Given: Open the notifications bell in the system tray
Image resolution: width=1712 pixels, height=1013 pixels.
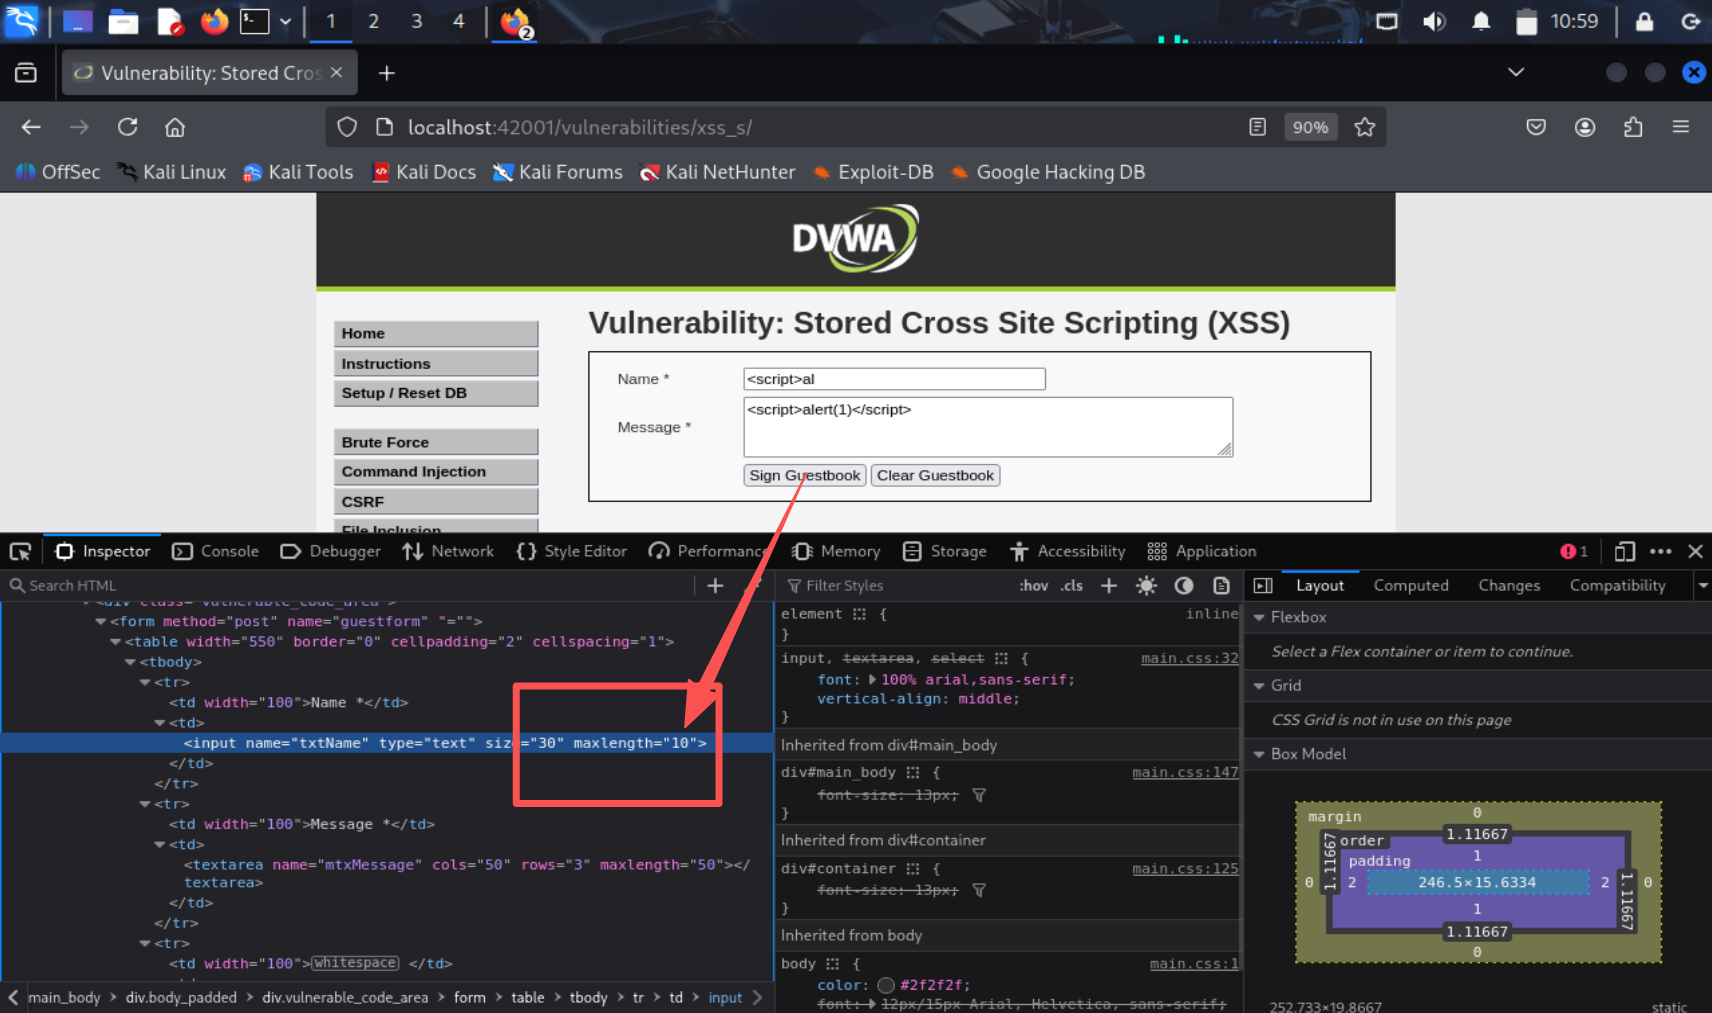Looking at the screenshot, I should [1481, 21].
